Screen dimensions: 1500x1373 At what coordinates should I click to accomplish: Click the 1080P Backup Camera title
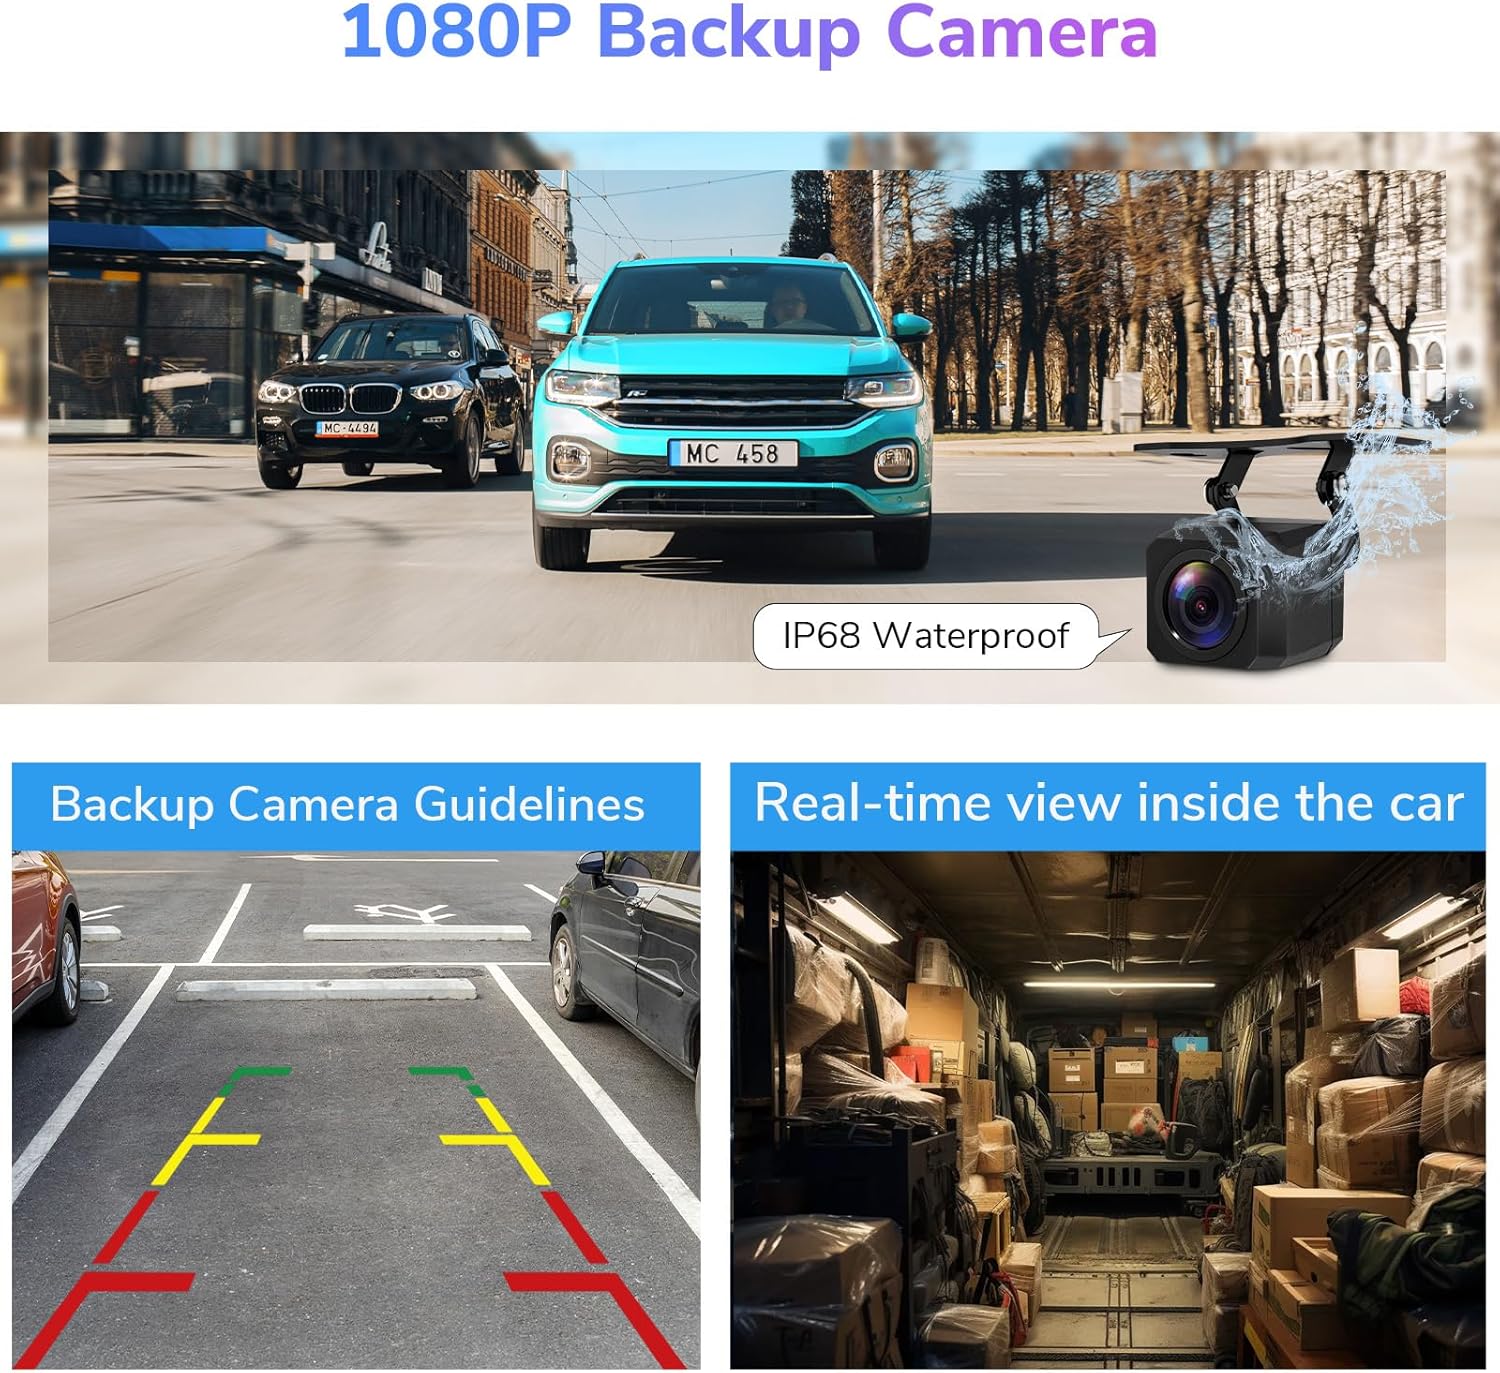tap(749, 33)
